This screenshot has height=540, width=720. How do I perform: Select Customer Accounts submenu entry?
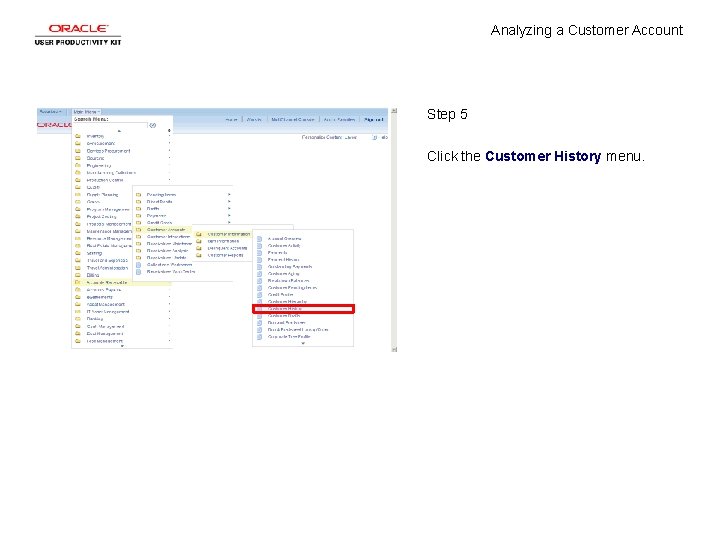pyautogui.click(x=166, y=230)
